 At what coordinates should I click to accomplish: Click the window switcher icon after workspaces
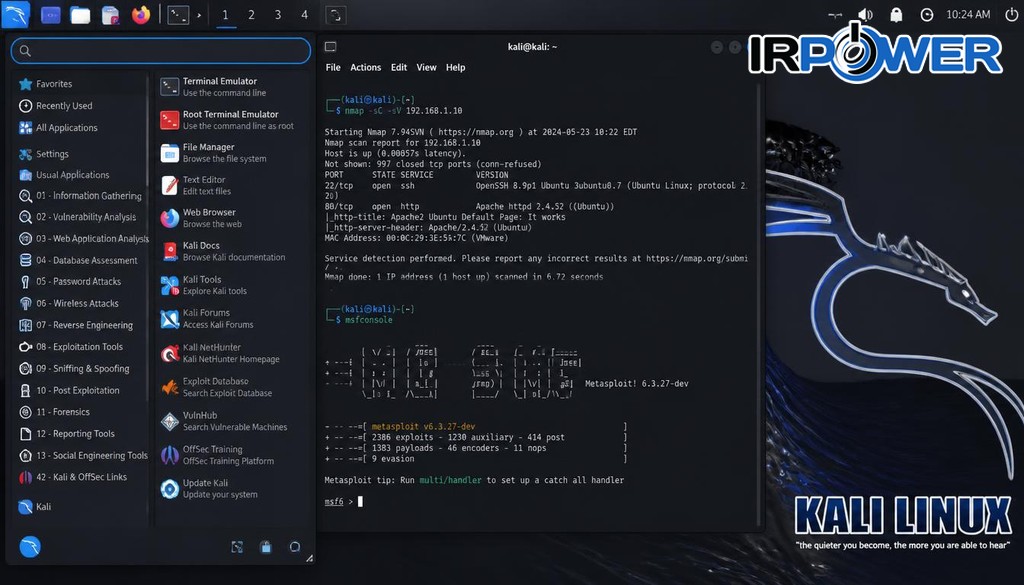335,14
